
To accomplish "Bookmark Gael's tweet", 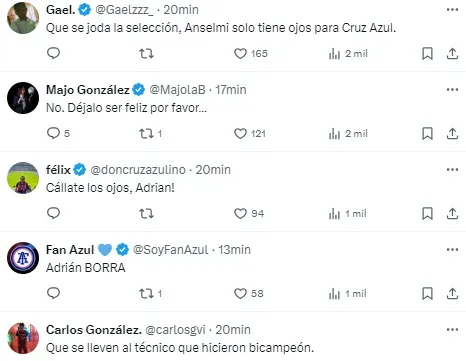I will 427,54.
